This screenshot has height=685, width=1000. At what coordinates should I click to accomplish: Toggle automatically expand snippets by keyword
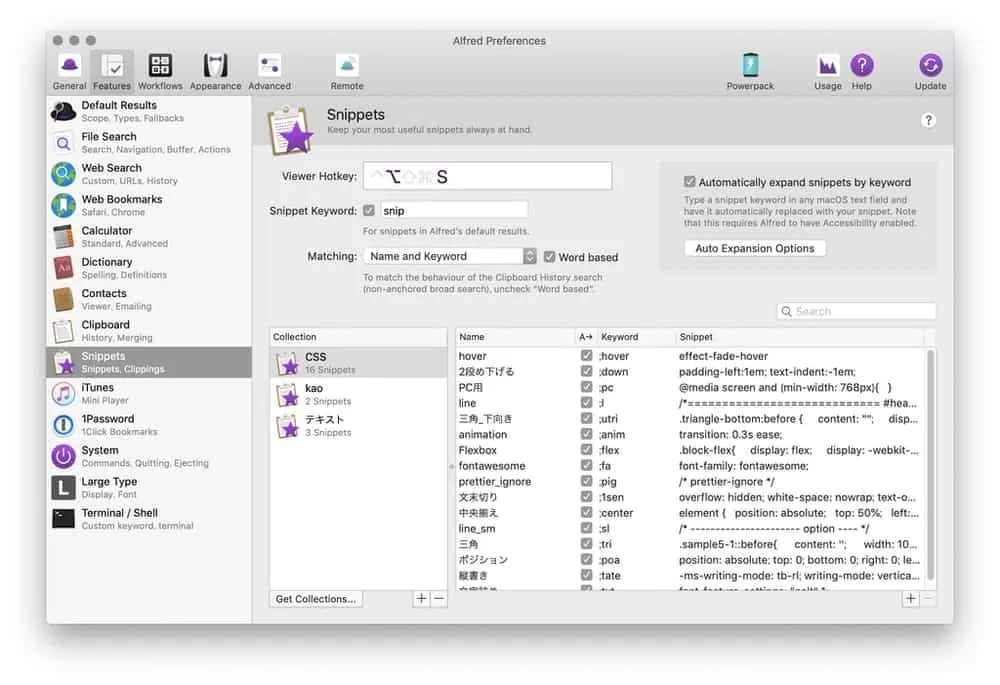pos(690,182)
